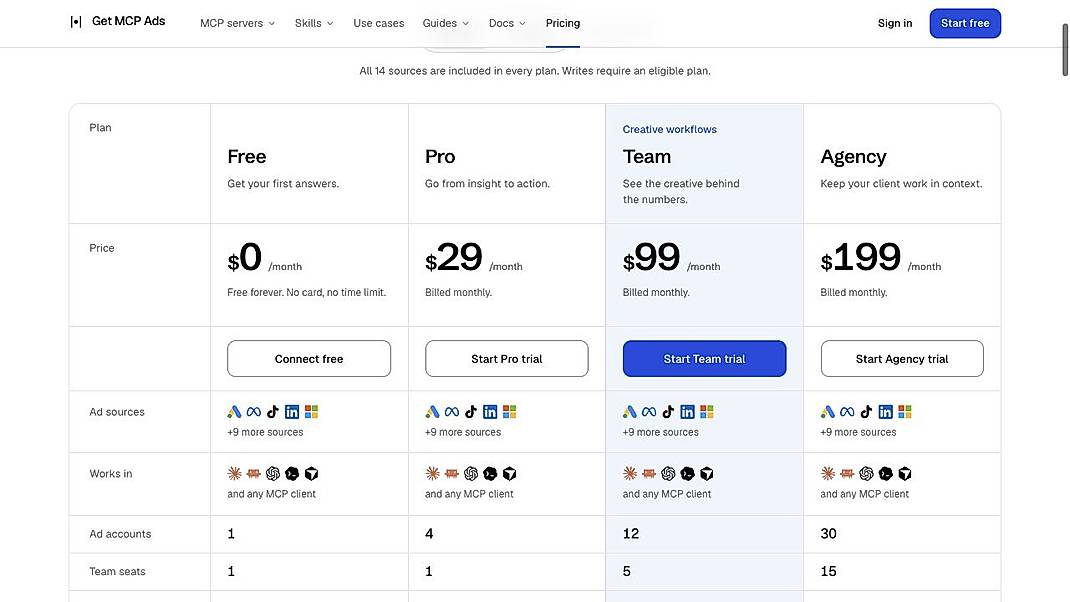Click '+9 more sources' in Pro column
The image size is (1070, 602).
point(463,432)
